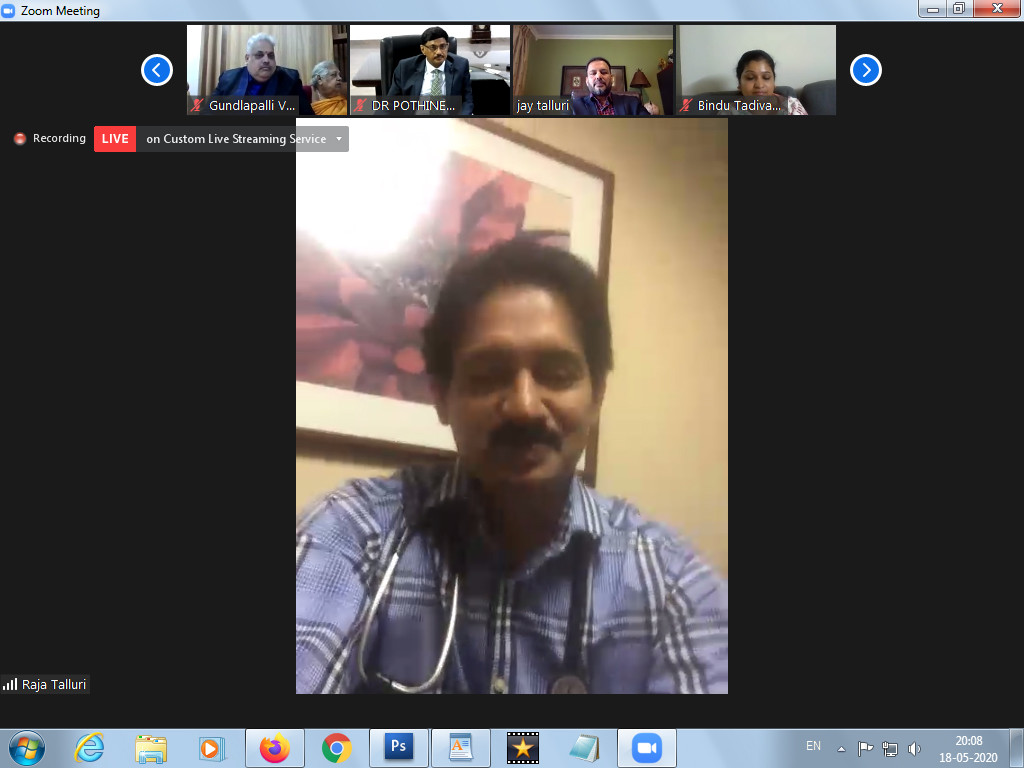Click the Recording indicator
This screenshot has width=1024, height=768.
click(x=50, y=139)
